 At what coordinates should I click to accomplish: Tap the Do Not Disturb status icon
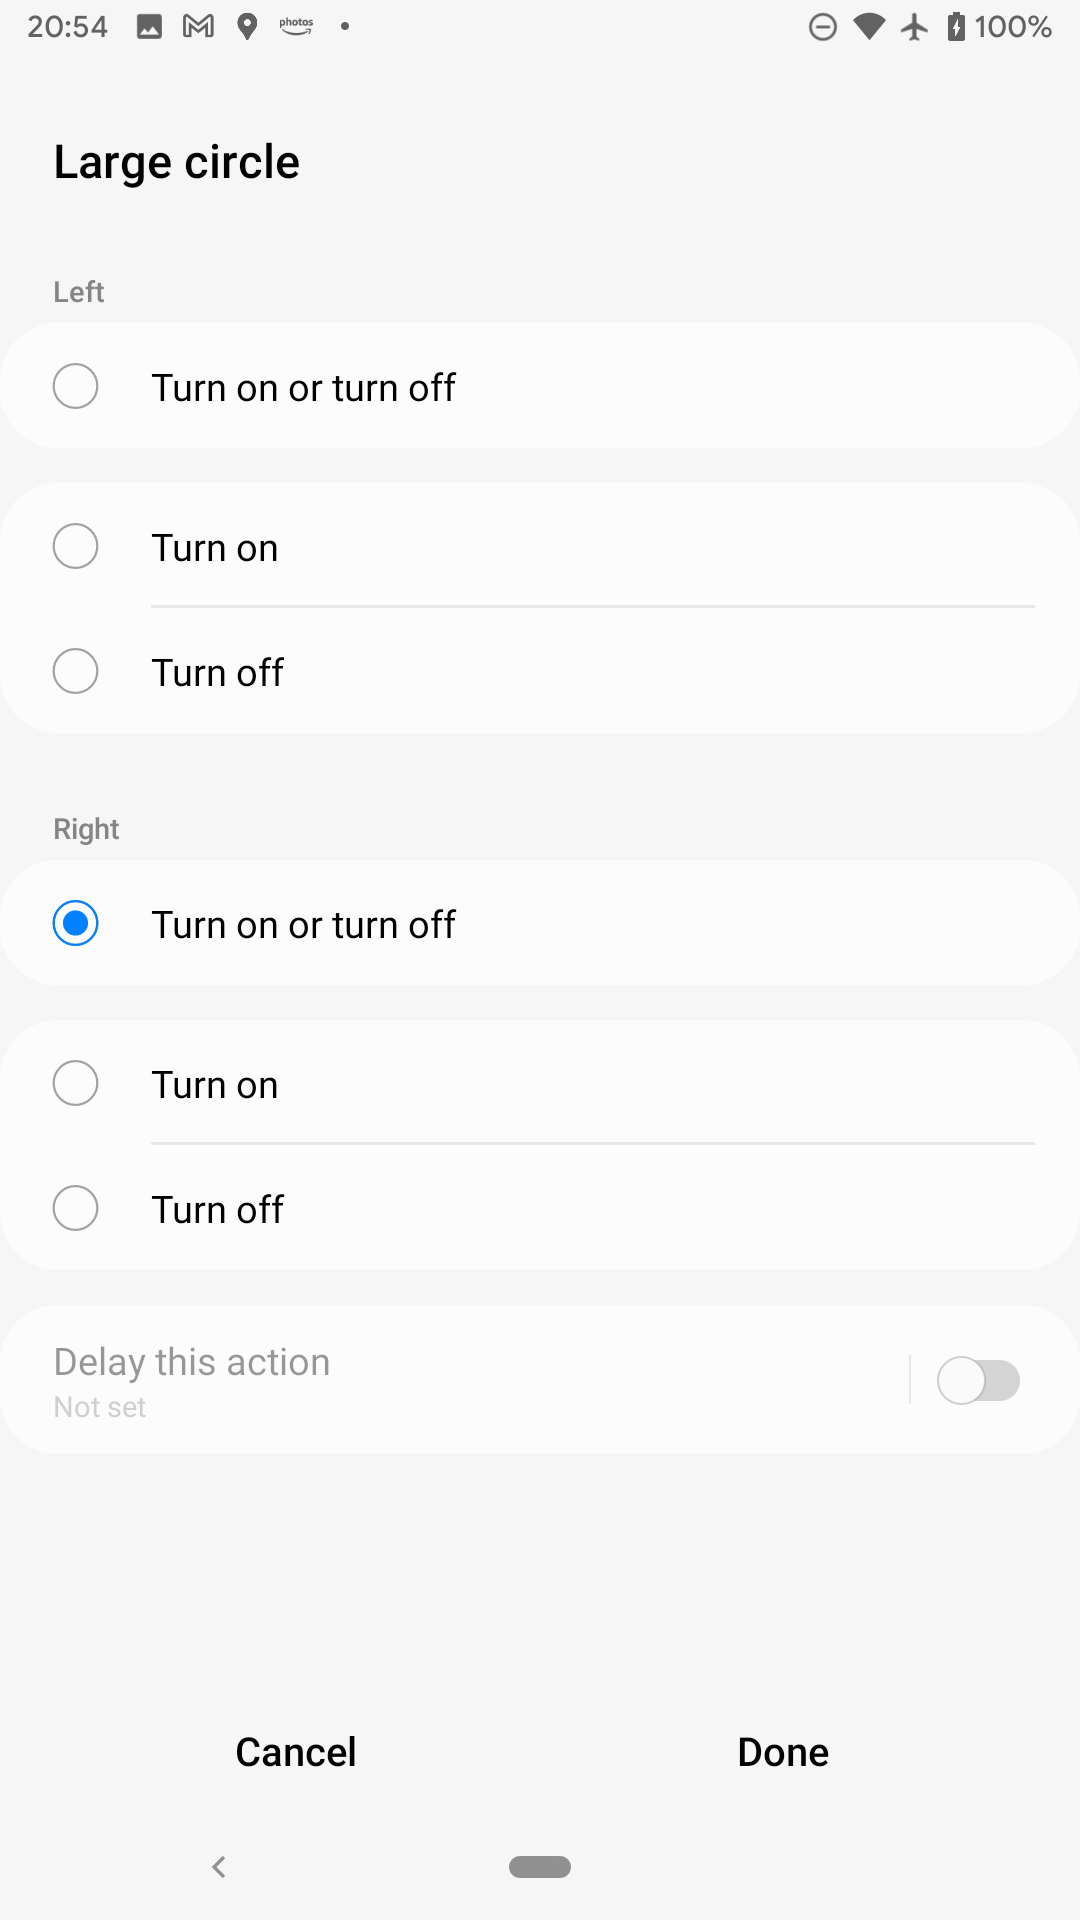[822, 27]
